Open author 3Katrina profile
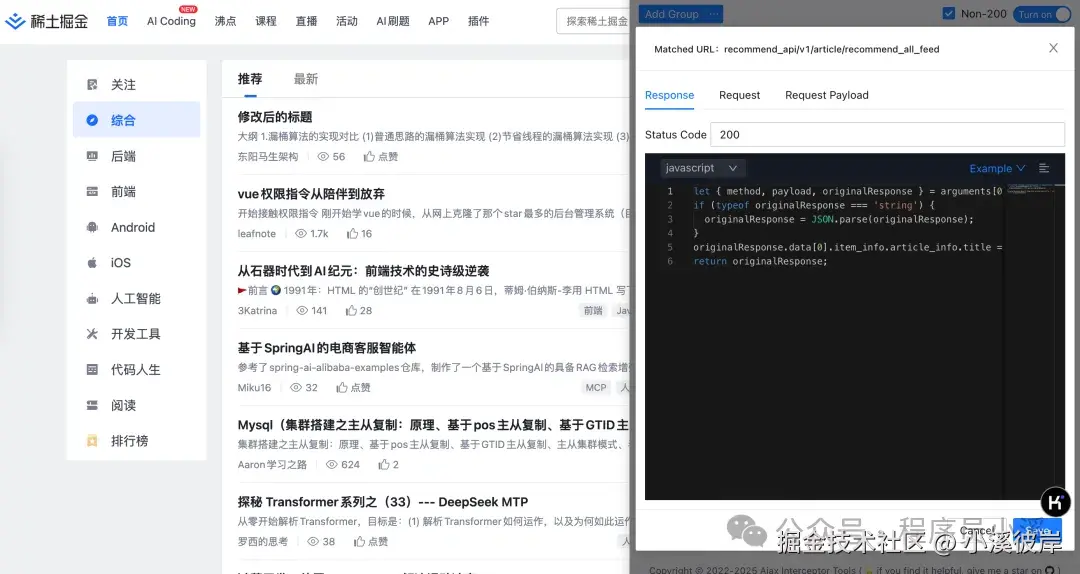Screen dimensions: 1080x574 point(257,311)
